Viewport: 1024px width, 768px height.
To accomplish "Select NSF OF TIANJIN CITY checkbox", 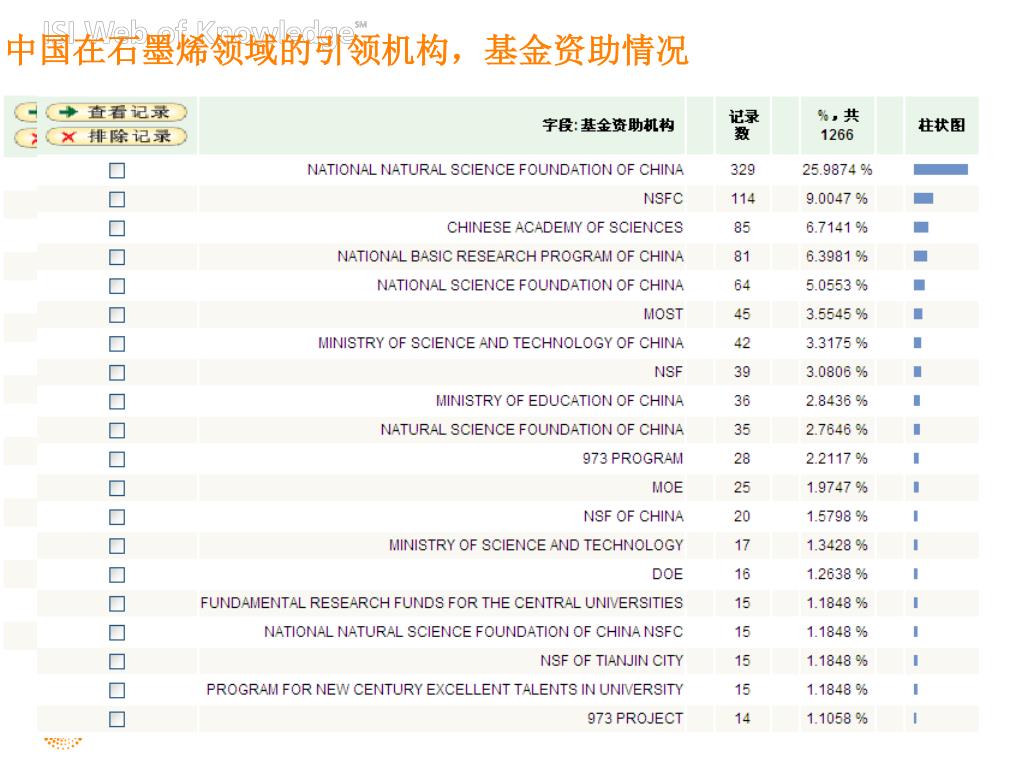I will click(117, 662).
